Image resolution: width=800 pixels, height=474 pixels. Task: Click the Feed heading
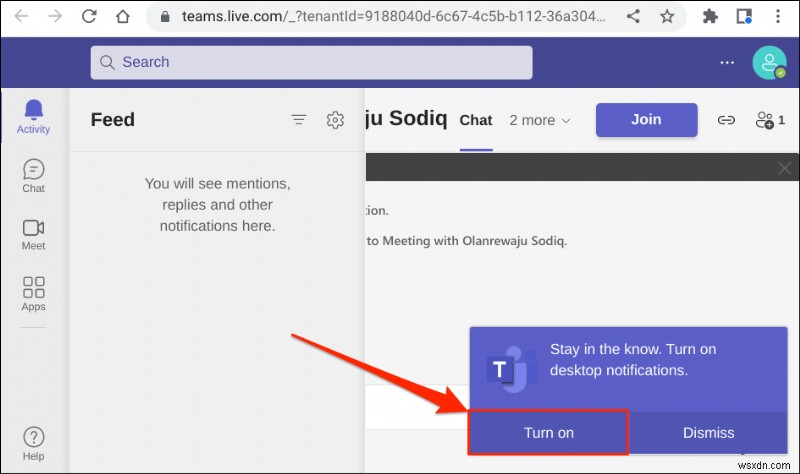[113, 120]
